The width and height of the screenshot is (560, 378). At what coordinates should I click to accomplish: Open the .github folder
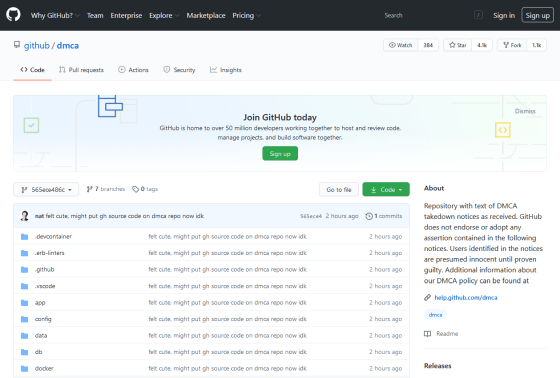point(44,269)
